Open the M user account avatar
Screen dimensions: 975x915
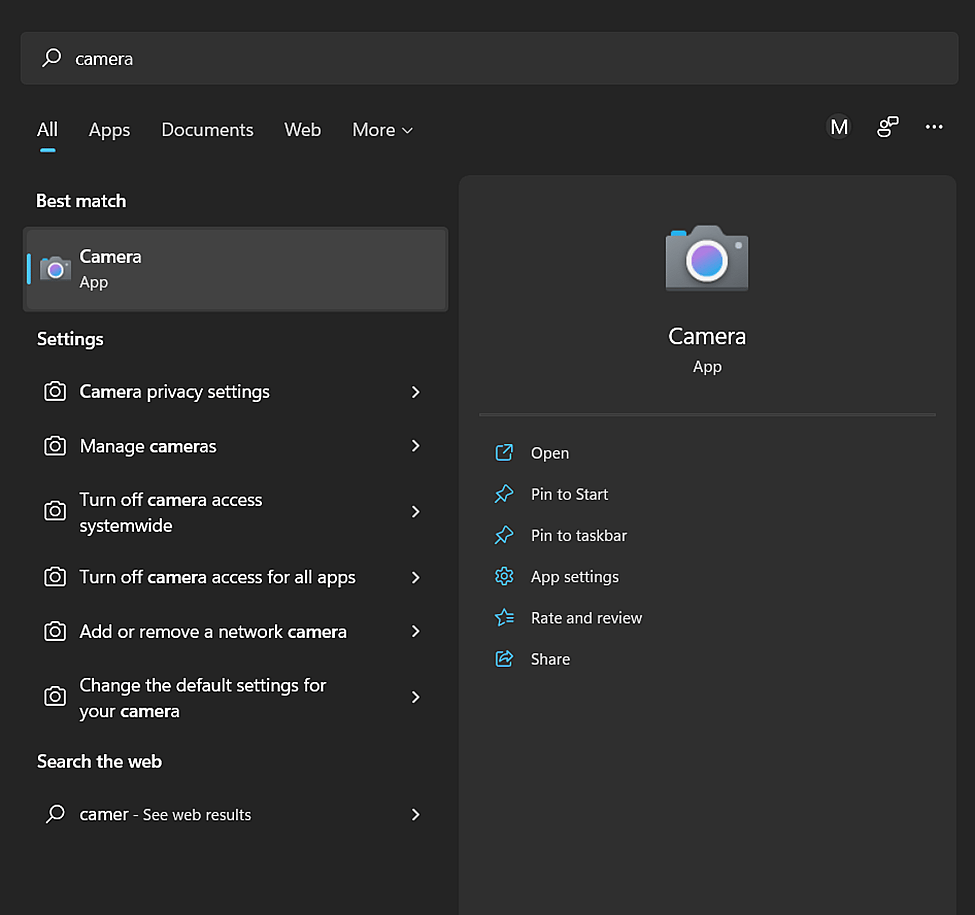tap(839, 127)
